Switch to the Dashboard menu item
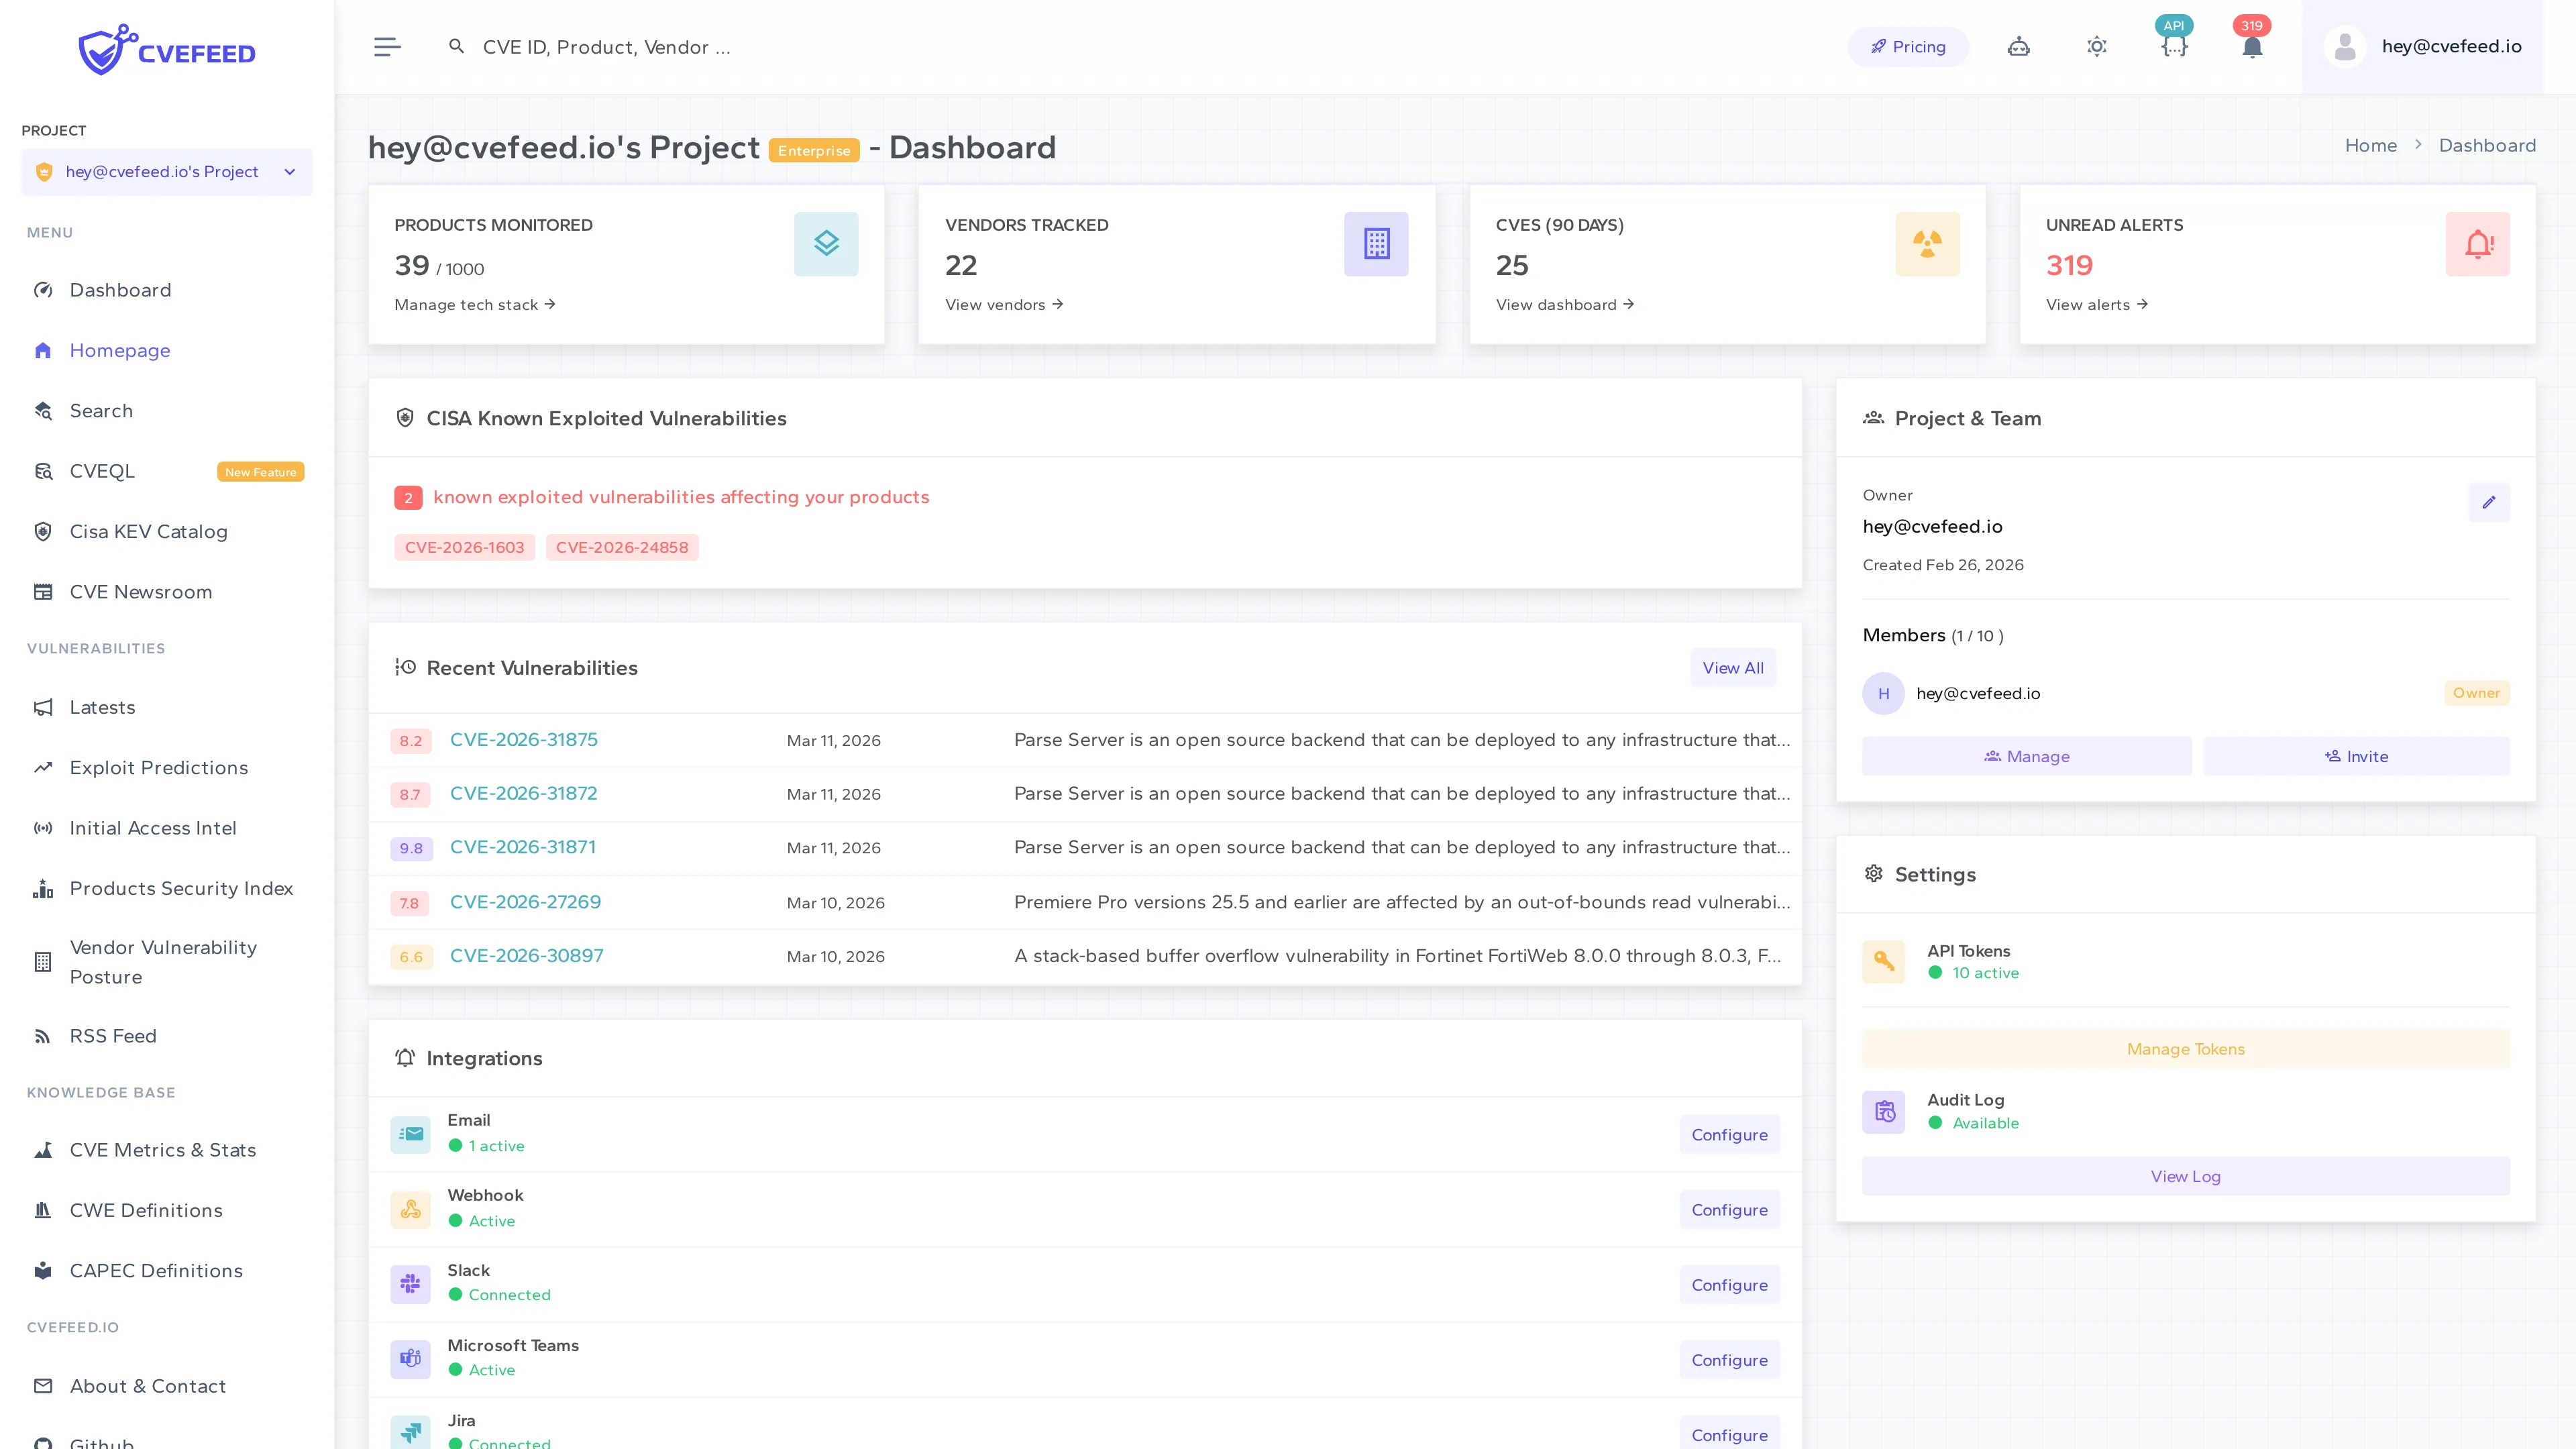Screen dimensions: 2576x1449 [120, 290]
